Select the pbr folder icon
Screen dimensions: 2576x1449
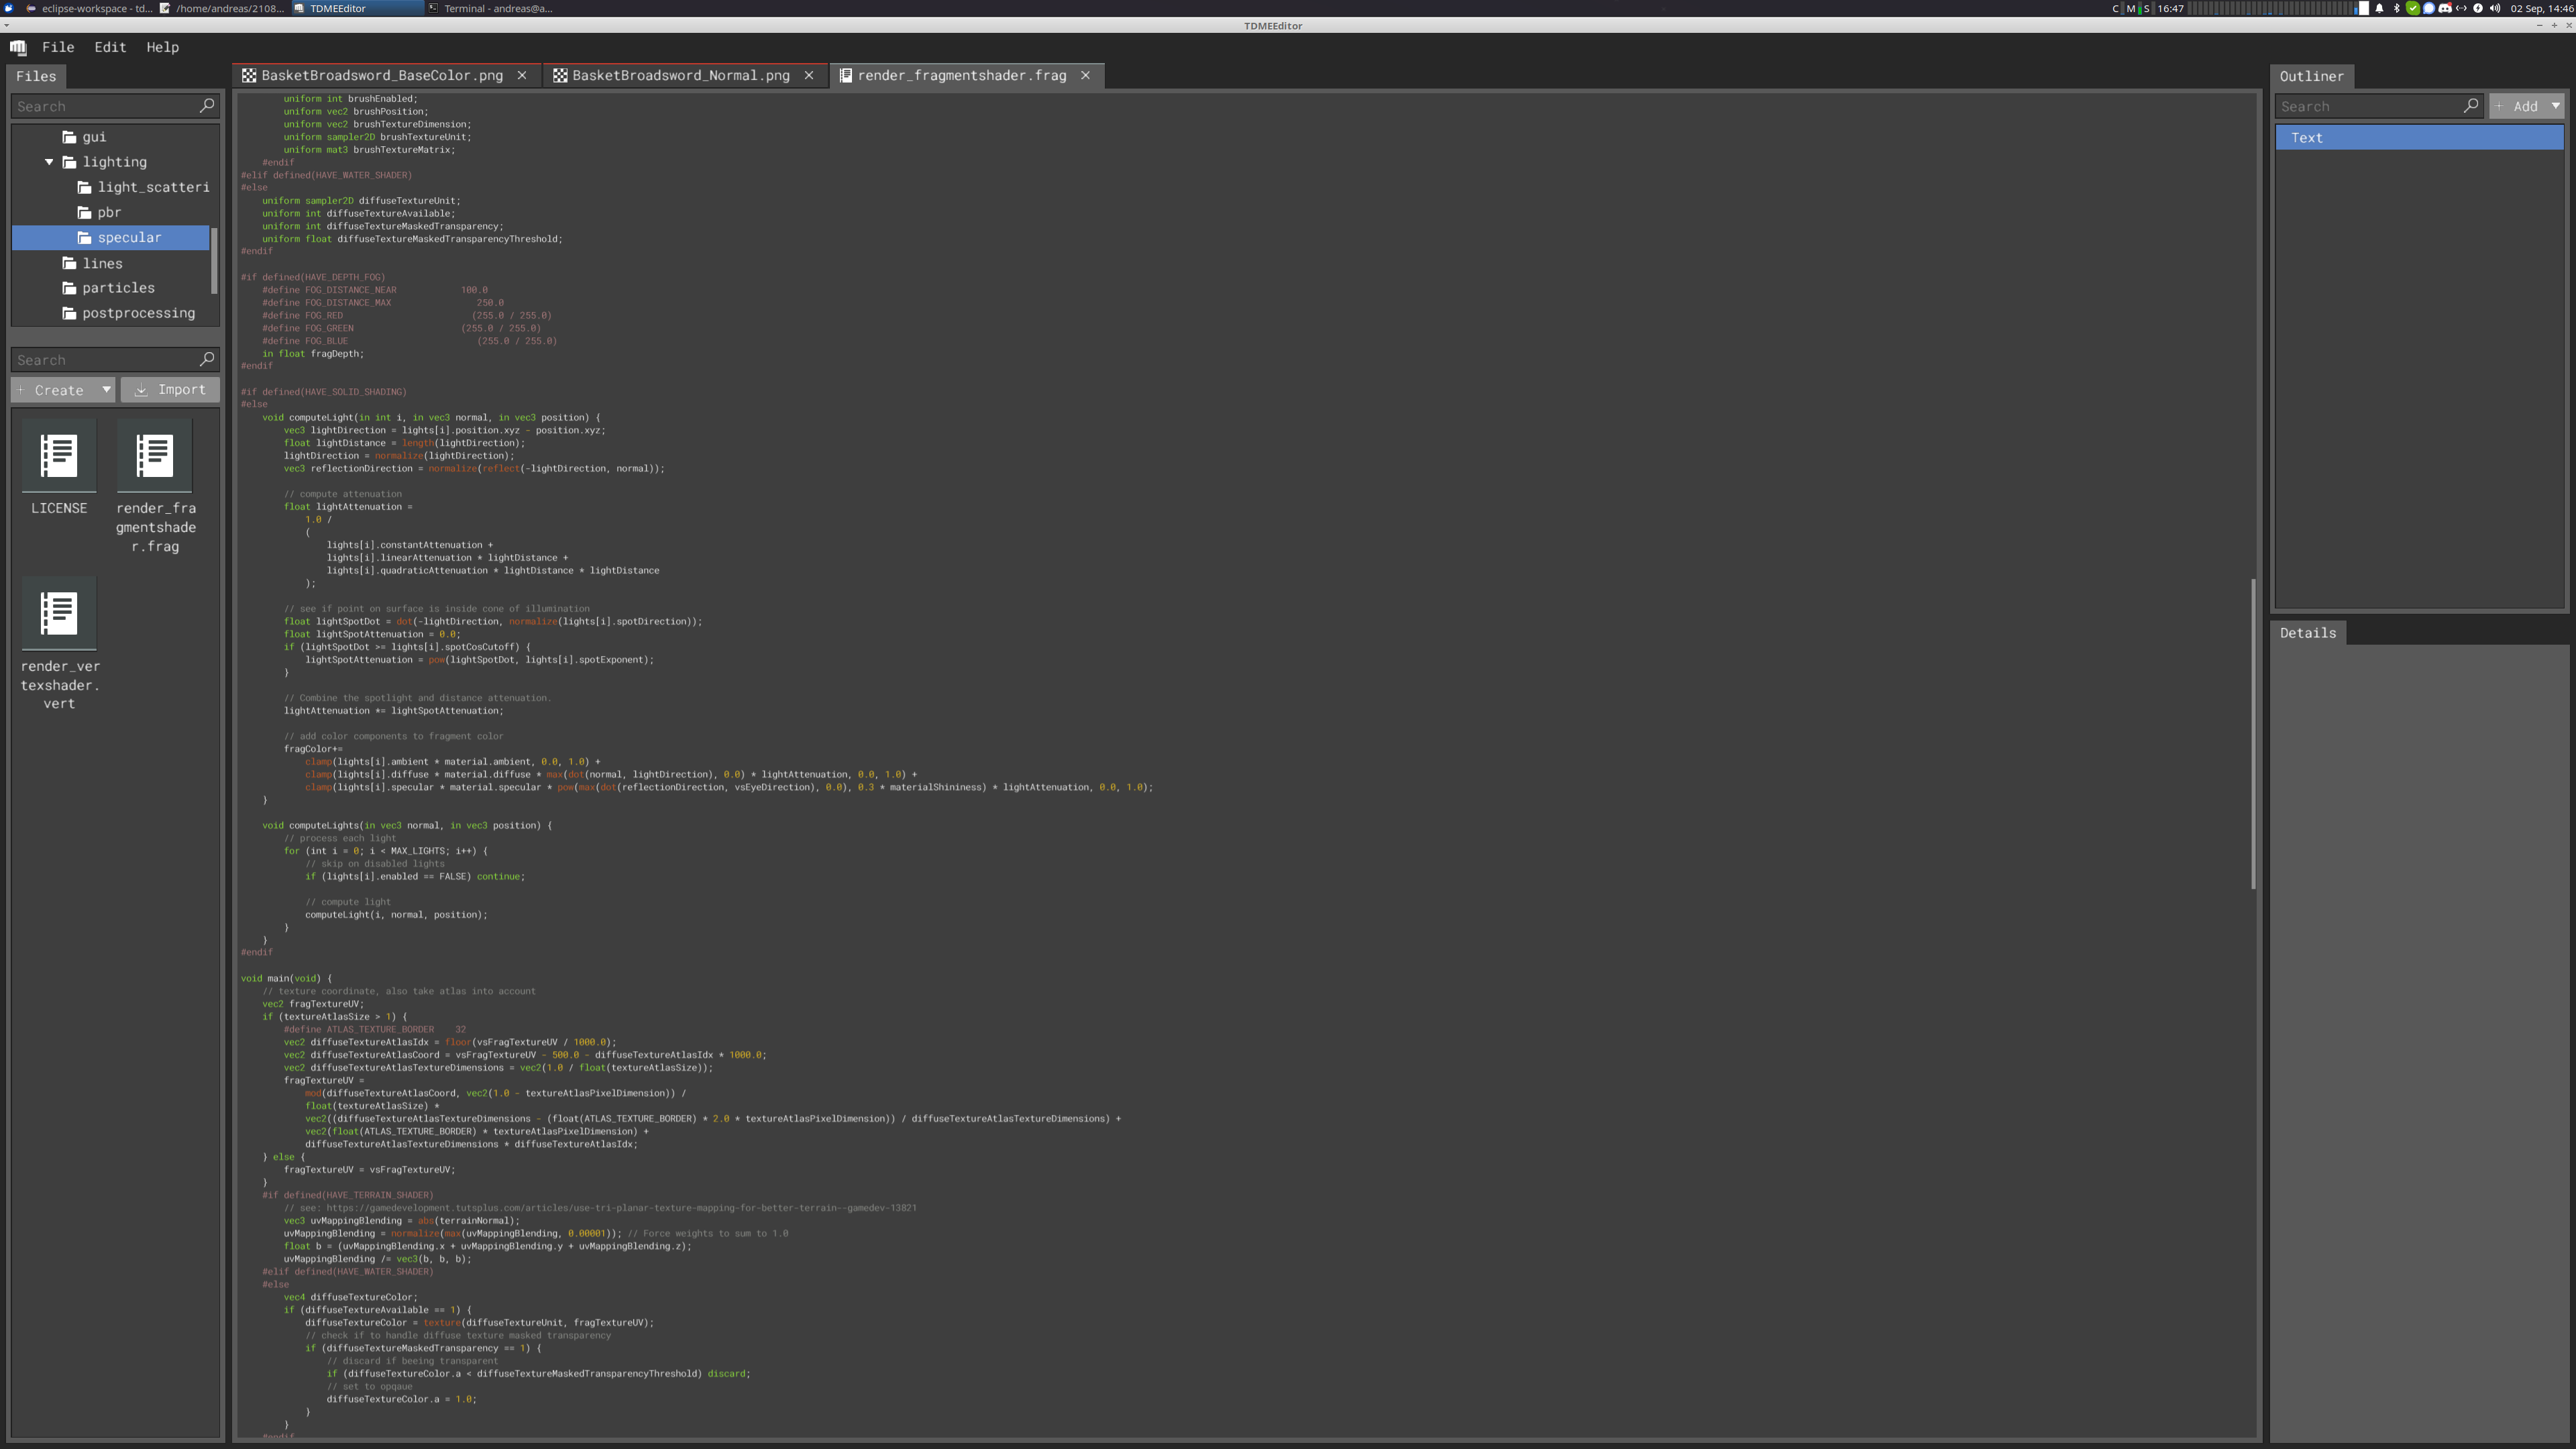coord(85,213)
